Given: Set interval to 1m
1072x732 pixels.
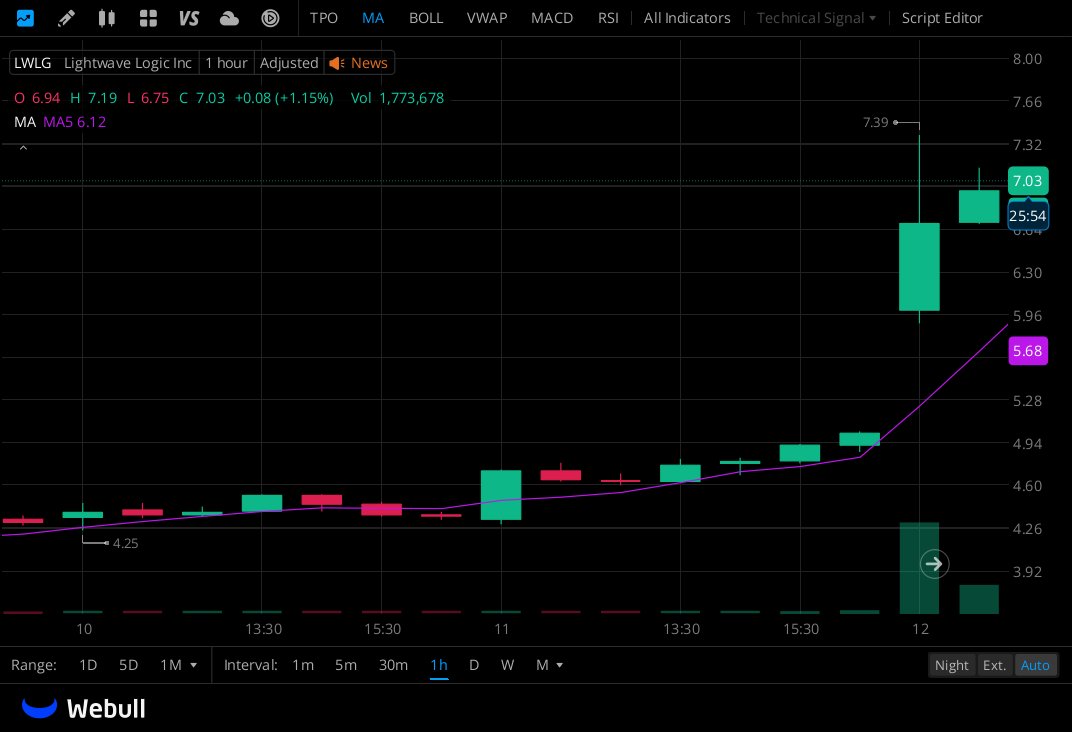Looking at the screenshot, I should point(303,665).
